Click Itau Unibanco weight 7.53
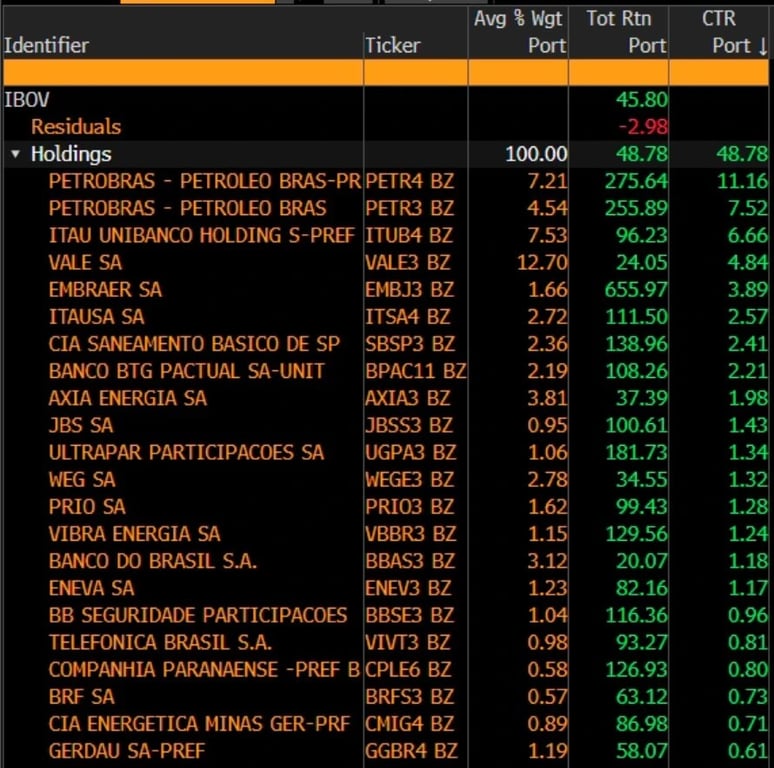The height and width of the screenshot is (768, 774). (x=547, y=235)
